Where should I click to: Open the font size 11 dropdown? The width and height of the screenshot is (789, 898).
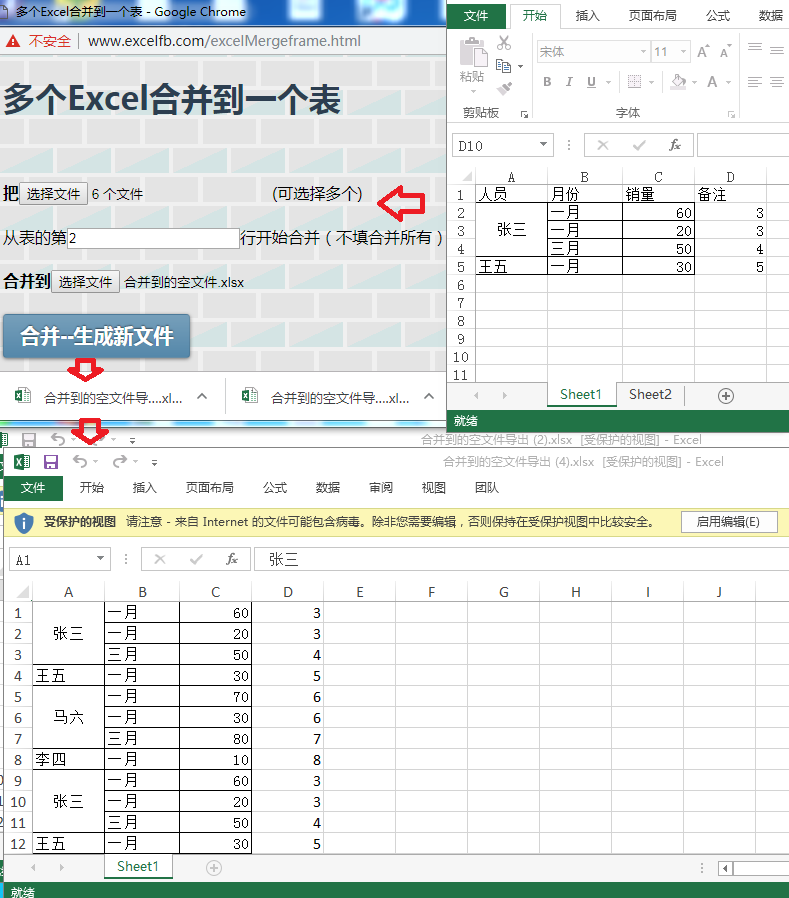click(x=683, y=52)
